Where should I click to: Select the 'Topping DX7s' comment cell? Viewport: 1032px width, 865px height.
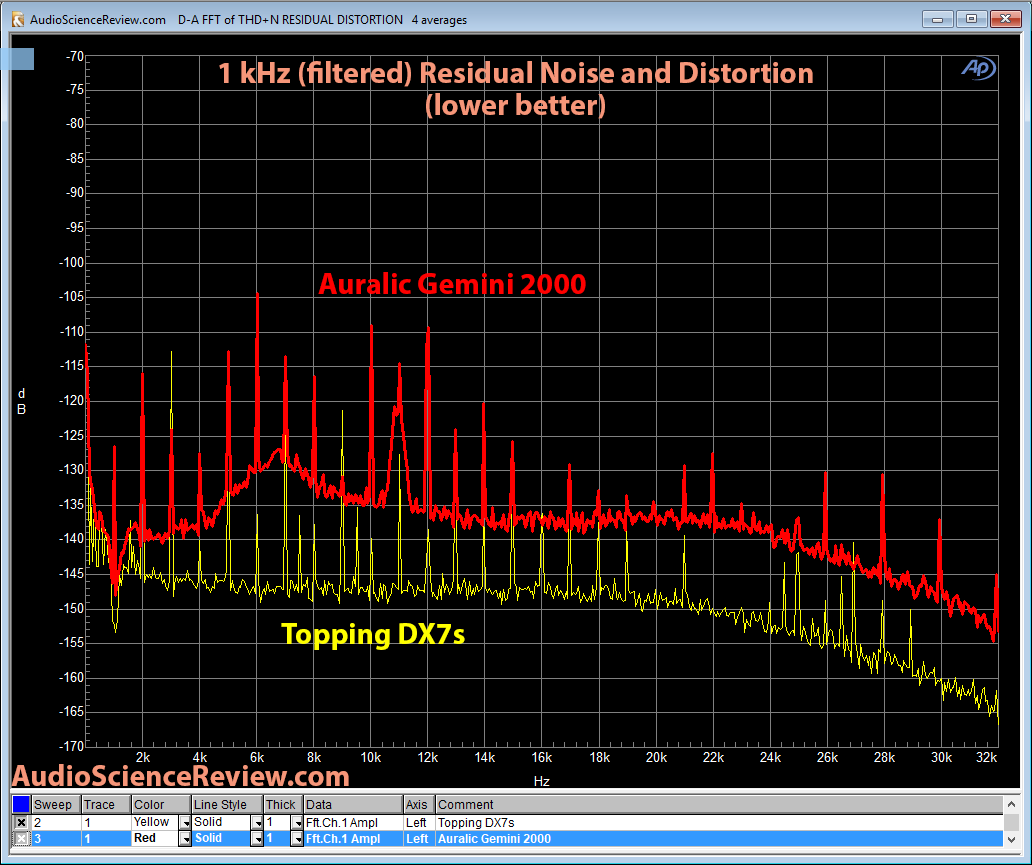pyautogui.click(x=719, y=823)
